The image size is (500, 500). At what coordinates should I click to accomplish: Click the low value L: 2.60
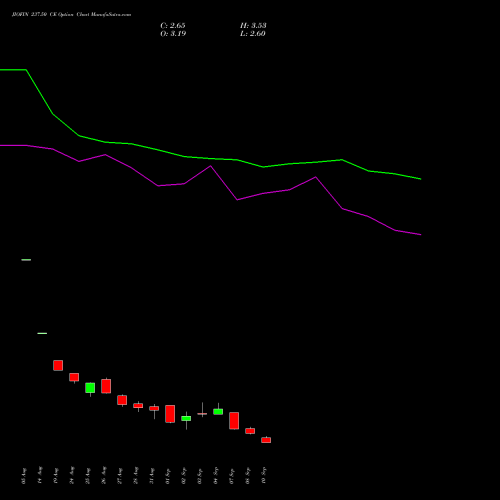(253, 34)
